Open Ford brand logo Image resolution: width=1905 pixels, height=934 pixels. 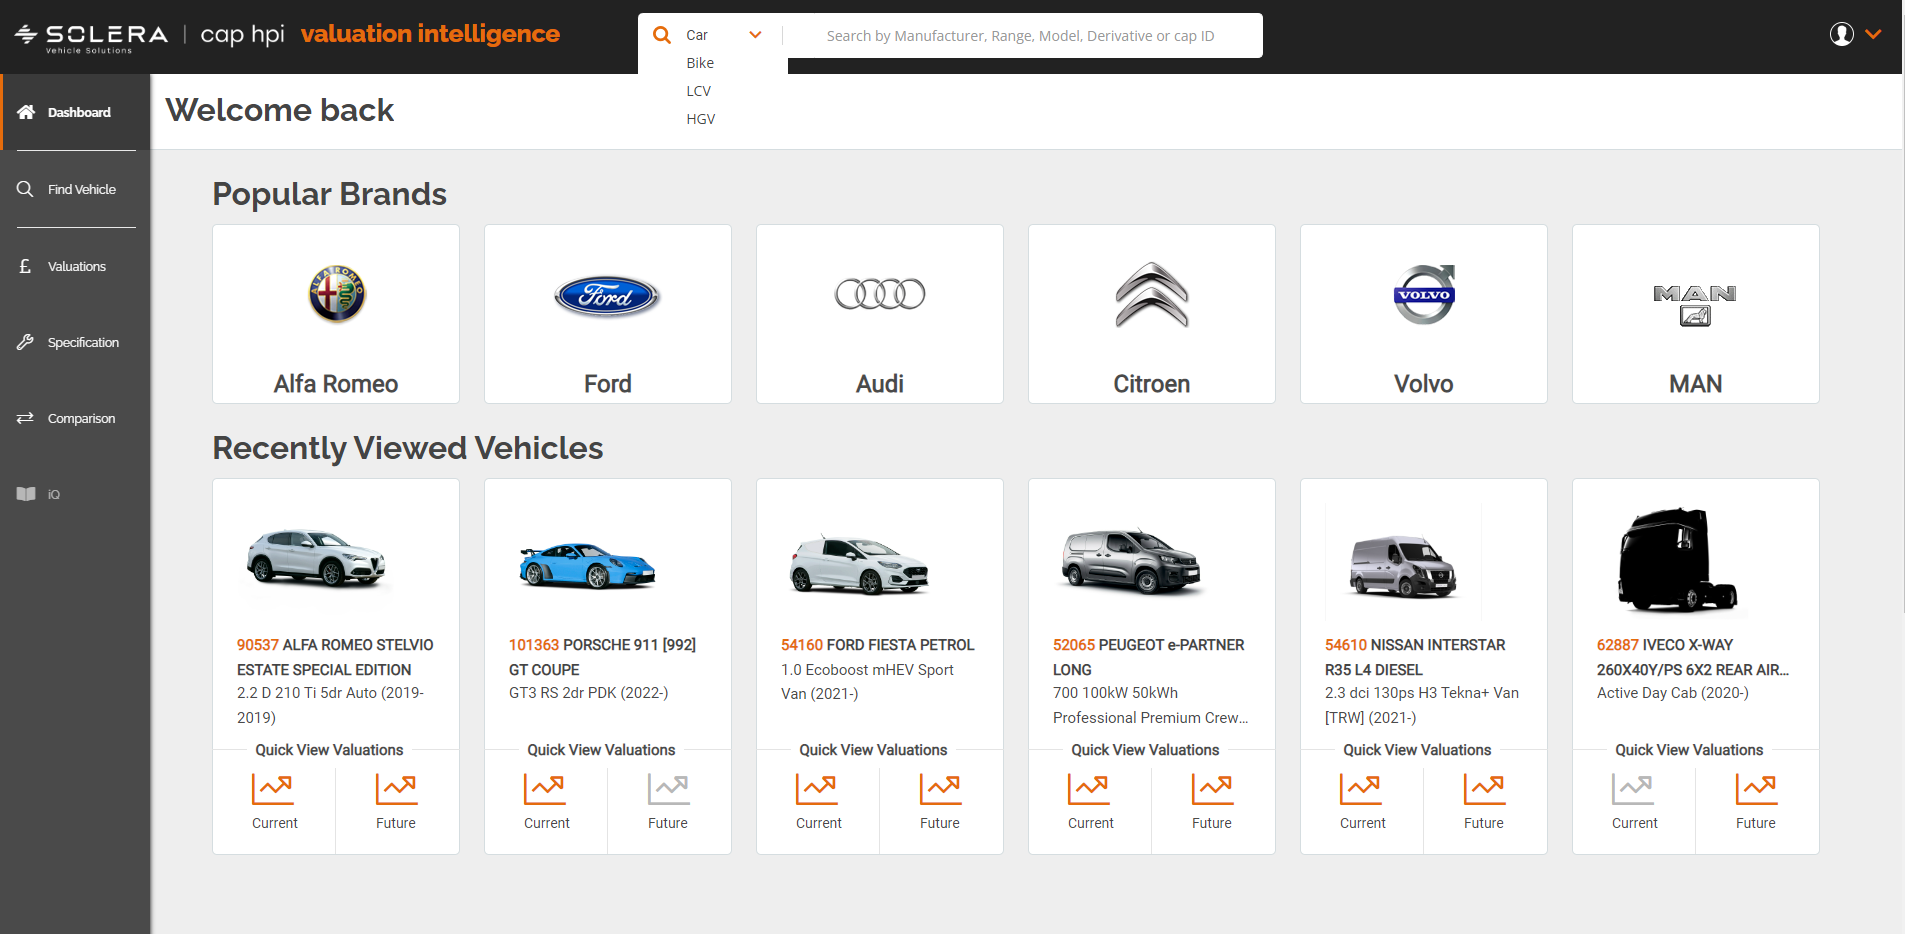coord(608,296)
